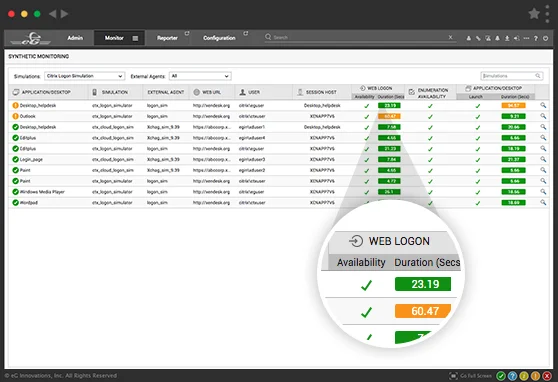Go back with the browser back arrow
Screen dimensions: 558x382
[53, 14]
